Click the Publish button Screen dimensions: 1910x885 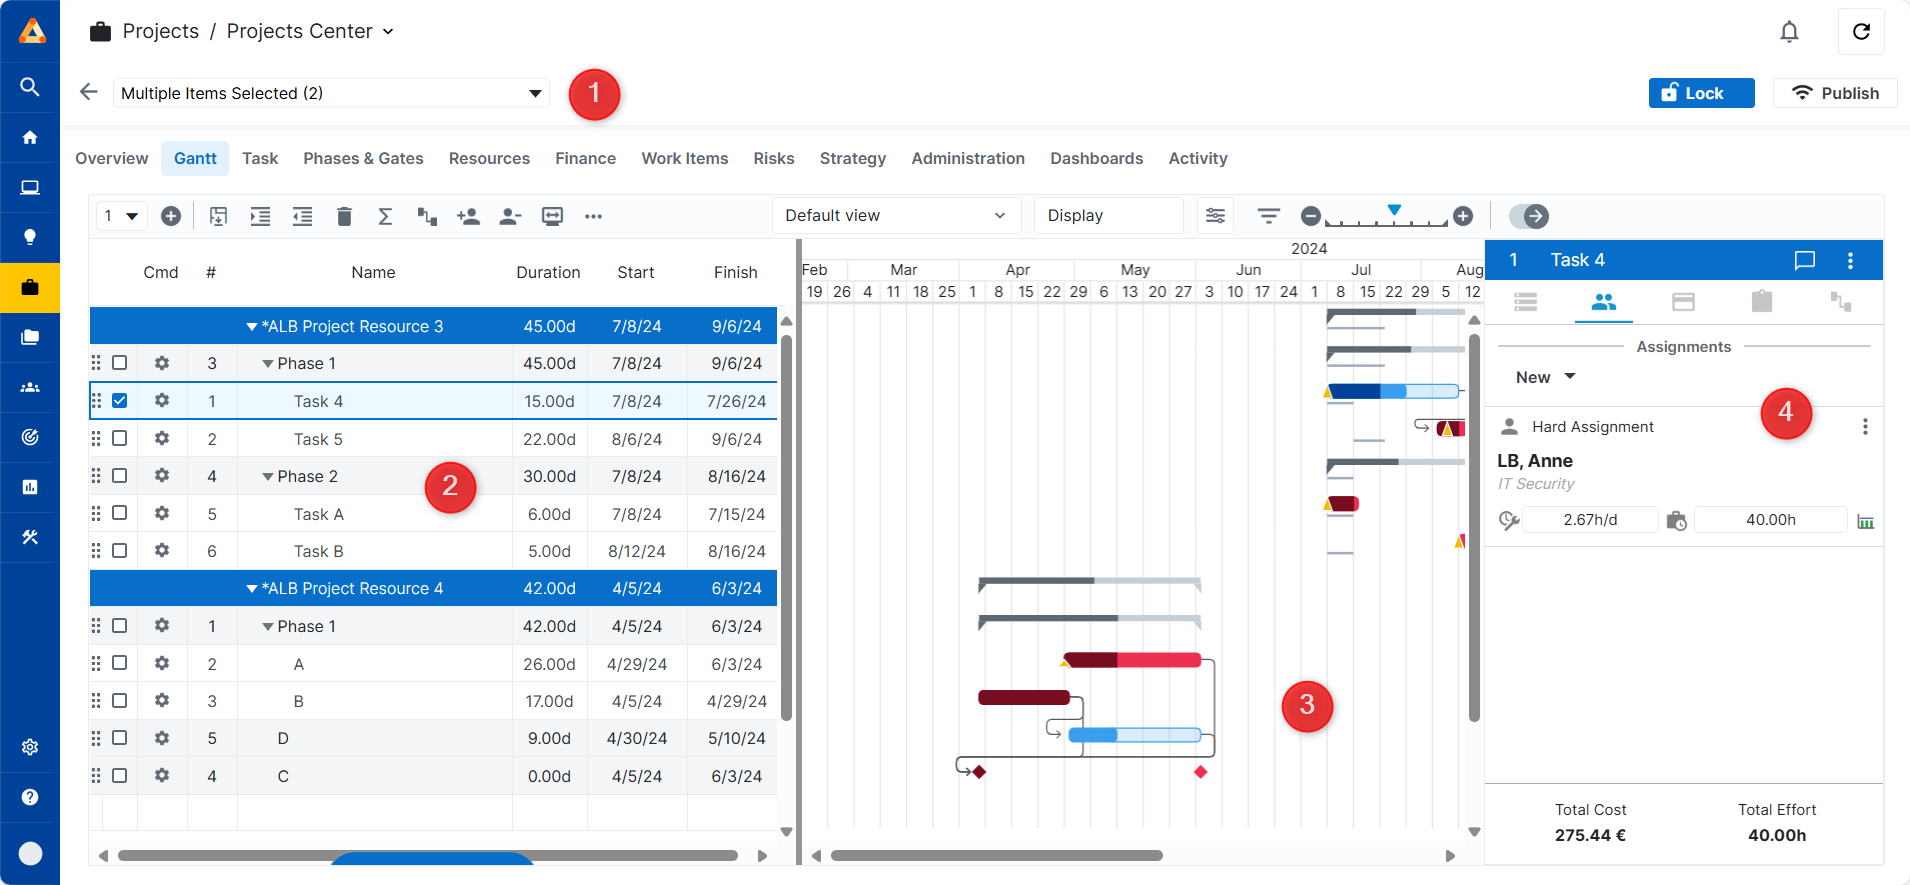coord(1835,93)
